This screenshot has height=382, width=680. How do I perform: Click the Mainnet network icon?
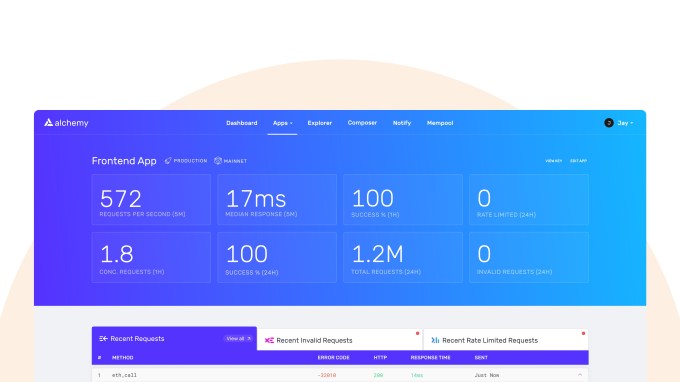tap(218, 161)
